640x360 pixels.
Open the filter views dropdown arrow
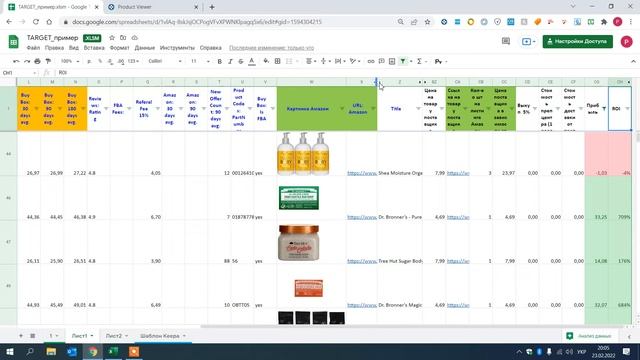411,61
